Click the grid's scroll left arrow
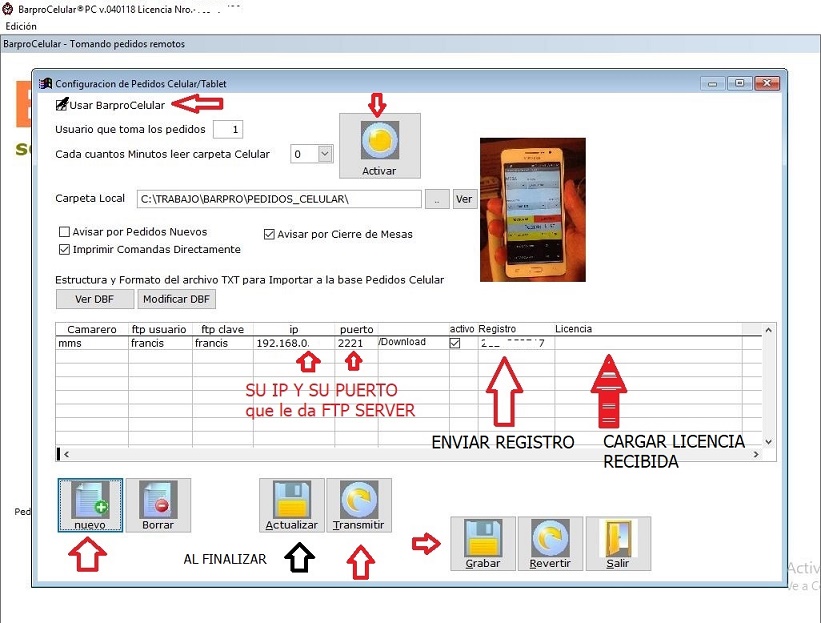The image size is (821, 623). (x=66, y=454)
